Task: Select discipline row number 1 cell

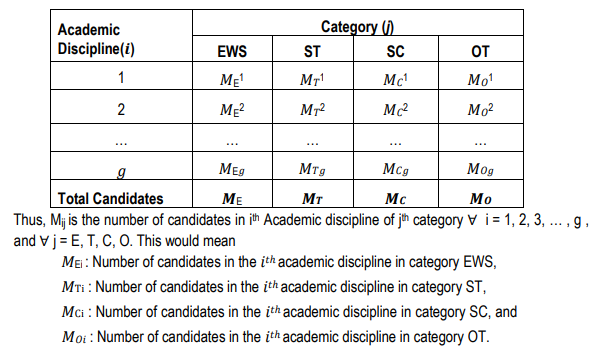Action: (x=121, y=76)
